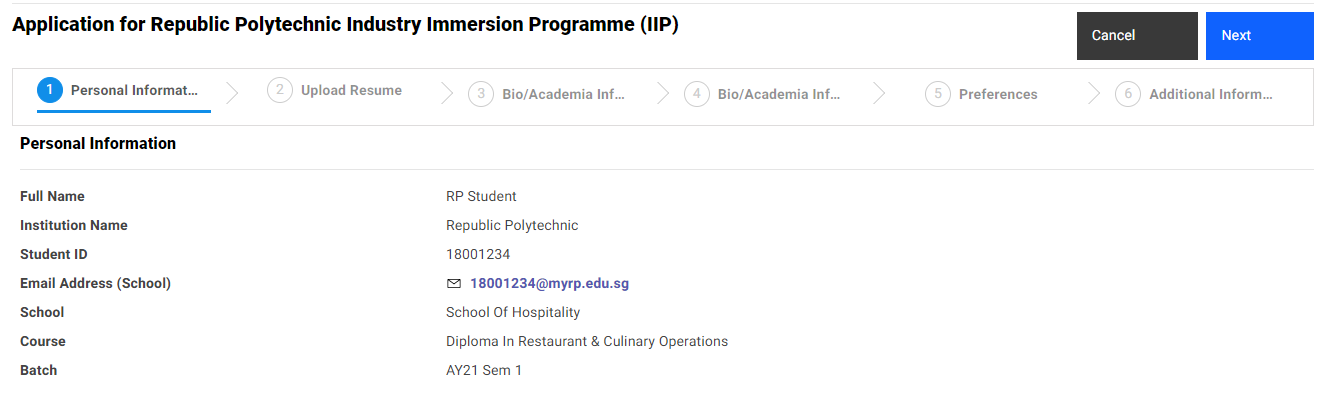Select the step 5 numbered circle

[x=938, y=95]
